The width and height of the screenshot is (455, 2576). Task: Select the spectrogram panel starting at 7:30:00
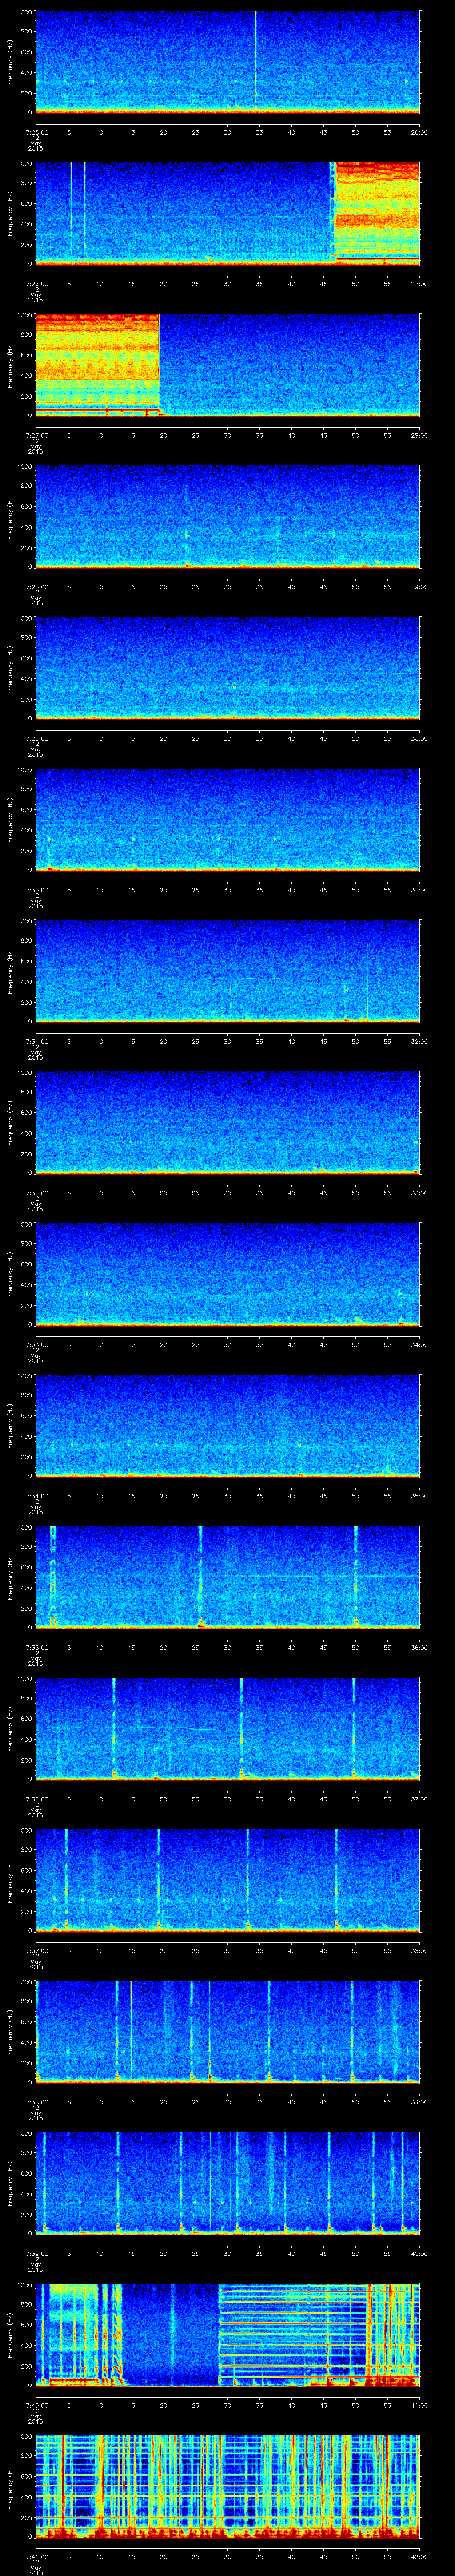227,819
